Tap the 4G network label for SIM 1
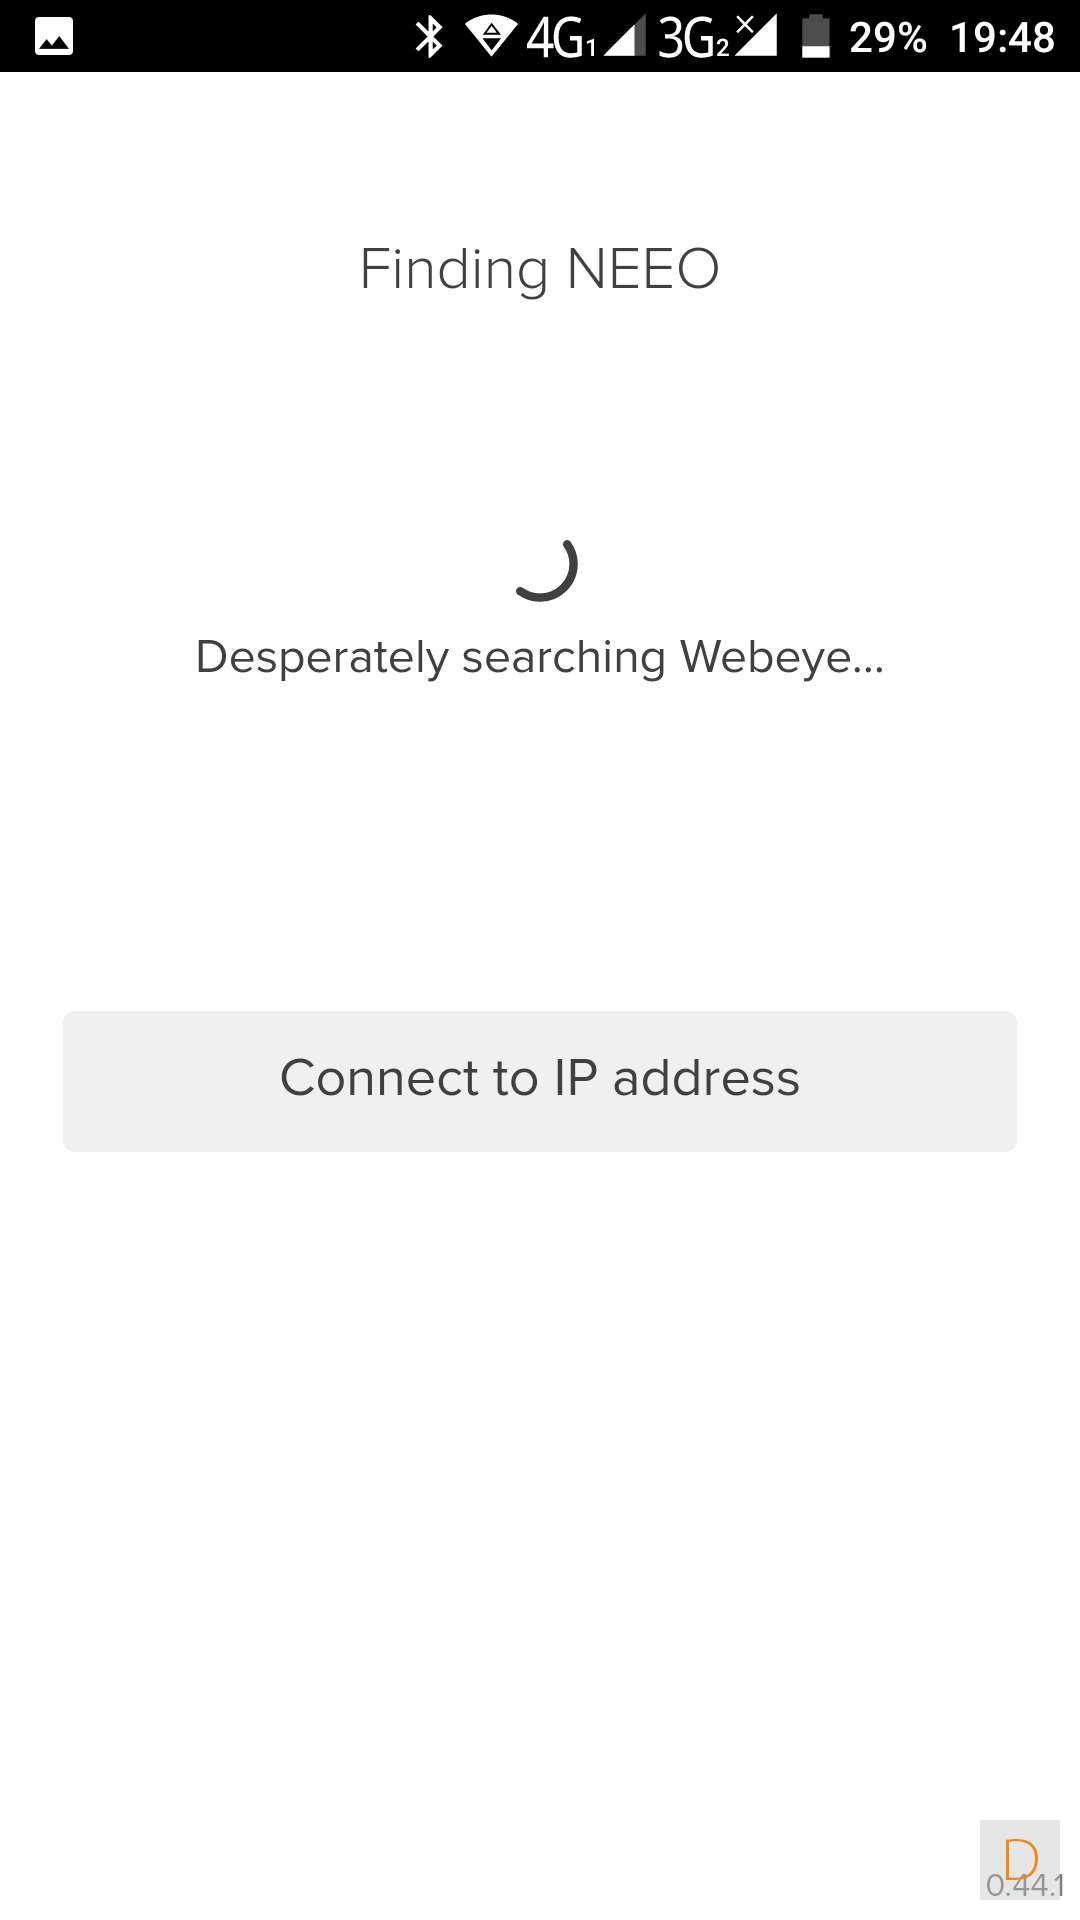Viewport: 1080px width, 1920px height. [561, 38]
